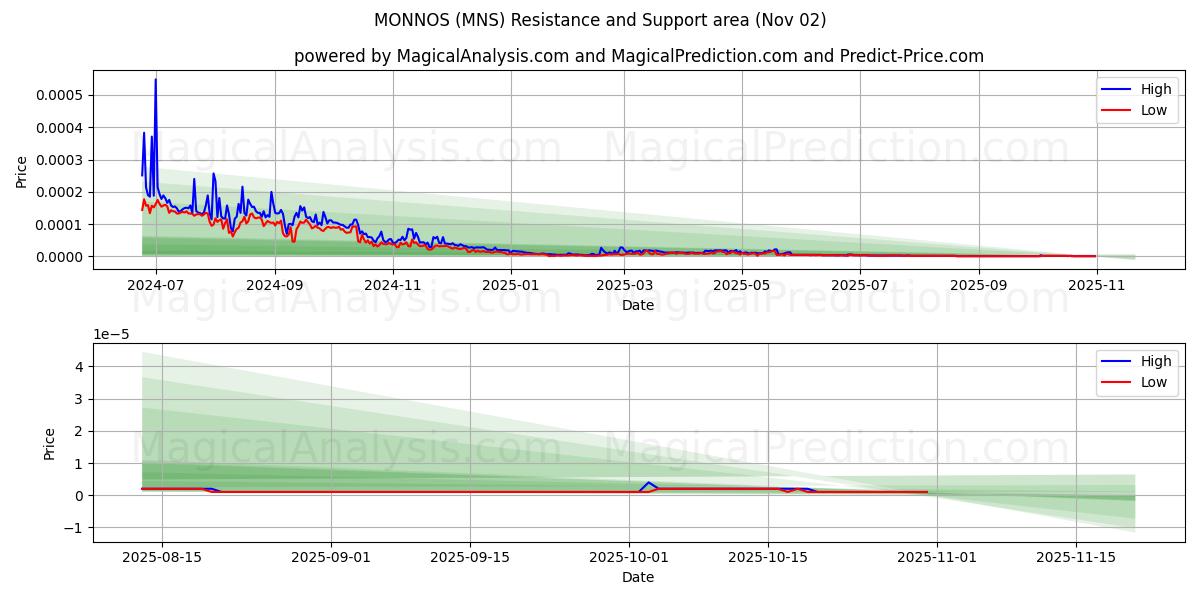This screenshot has width=1200, height=600.
Task: Click the '2025-09' x-axis tick label
Action: tap(980, 285)
